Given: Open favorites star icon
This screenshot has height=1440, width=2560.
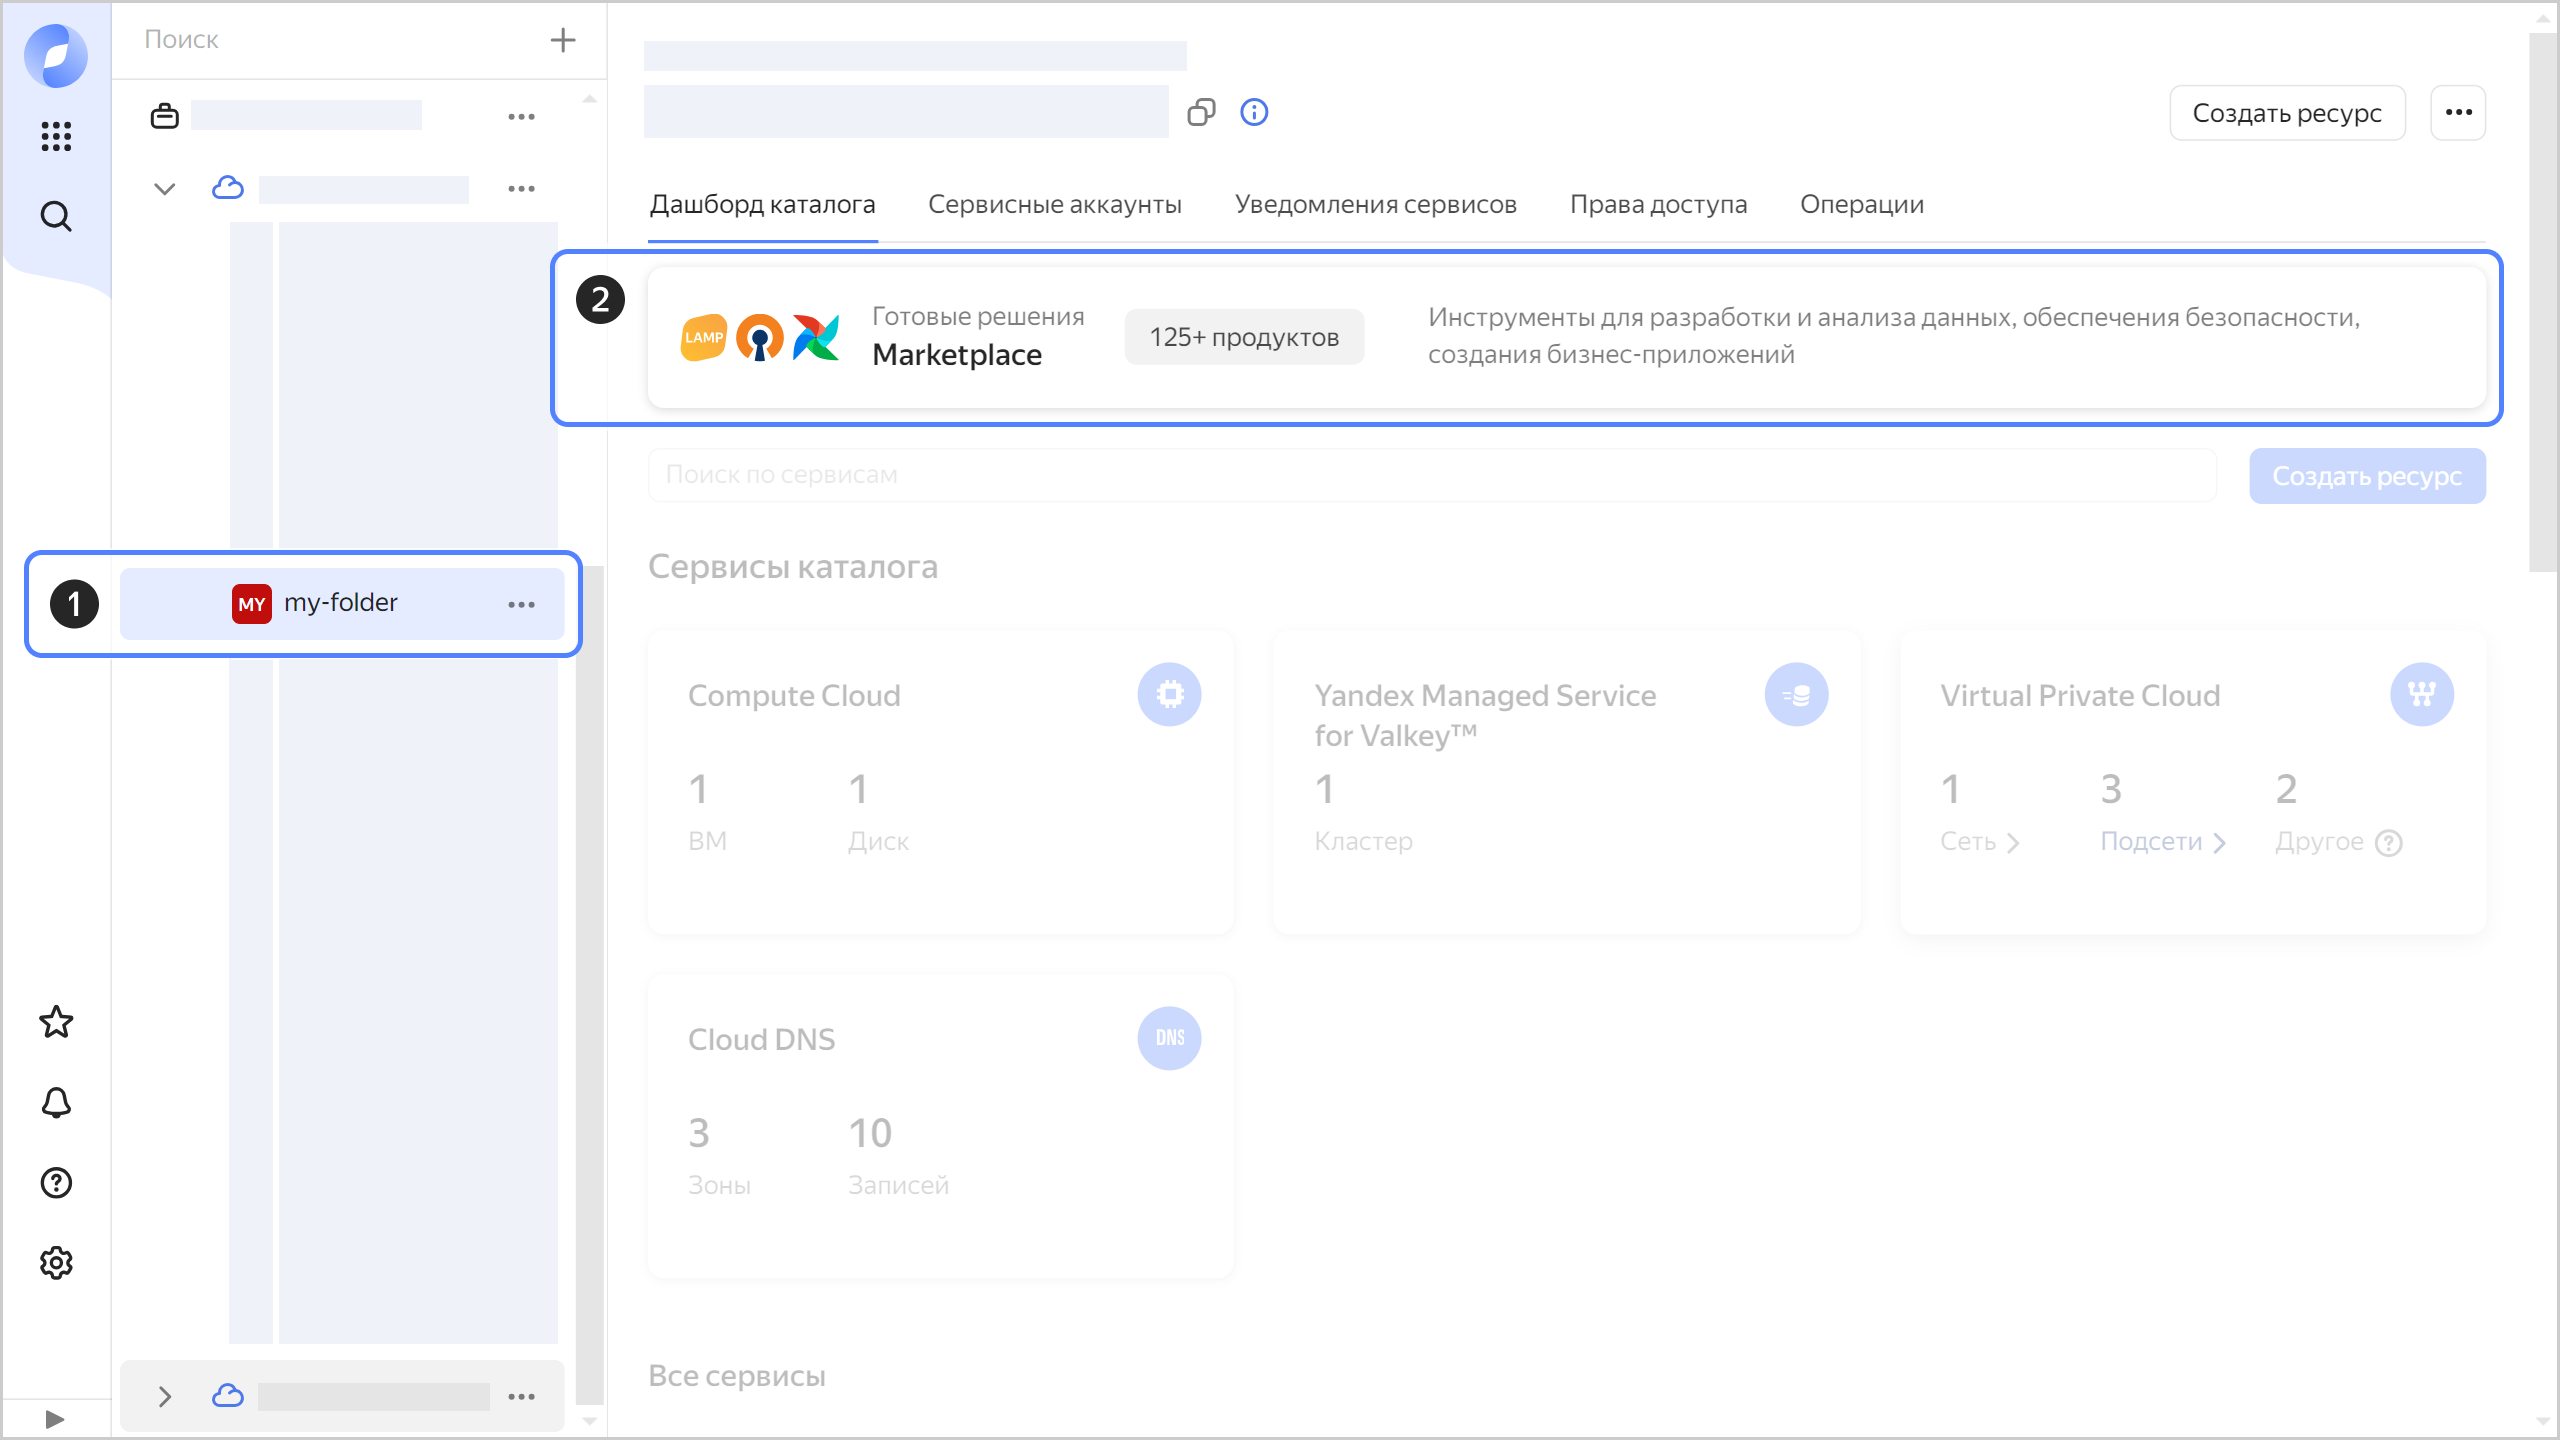Looking at the screenshot, I should tap(56, 1022).
